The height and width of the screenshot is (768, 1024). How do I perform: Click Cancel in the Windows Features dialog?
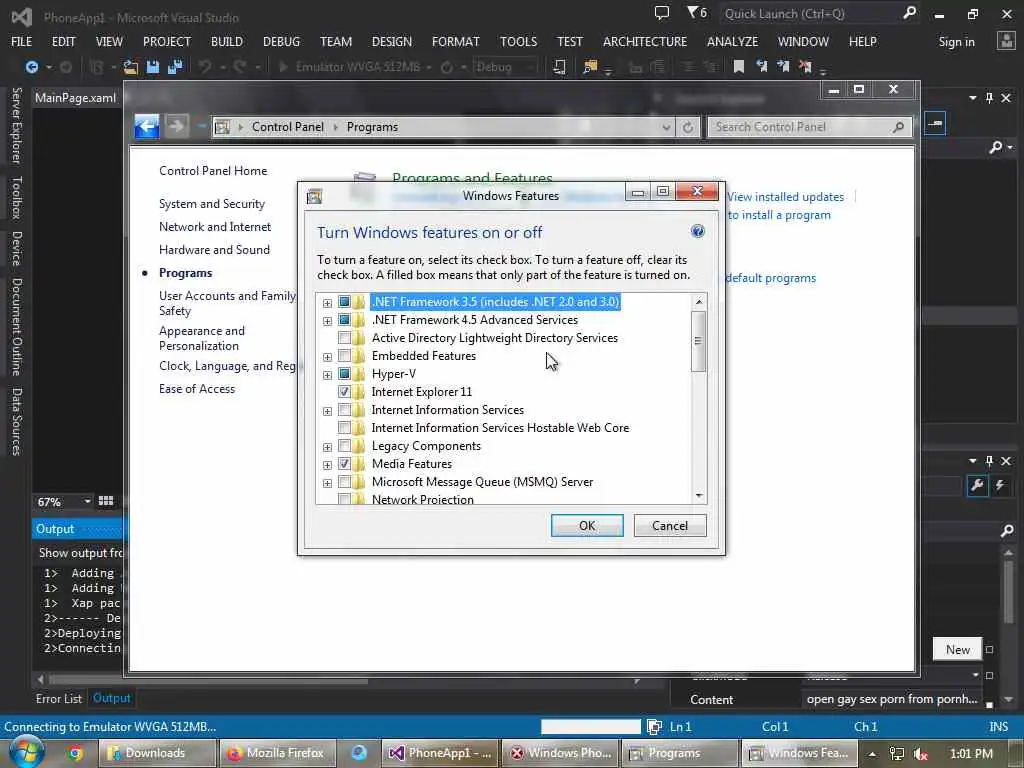click(x=669, y=526)
